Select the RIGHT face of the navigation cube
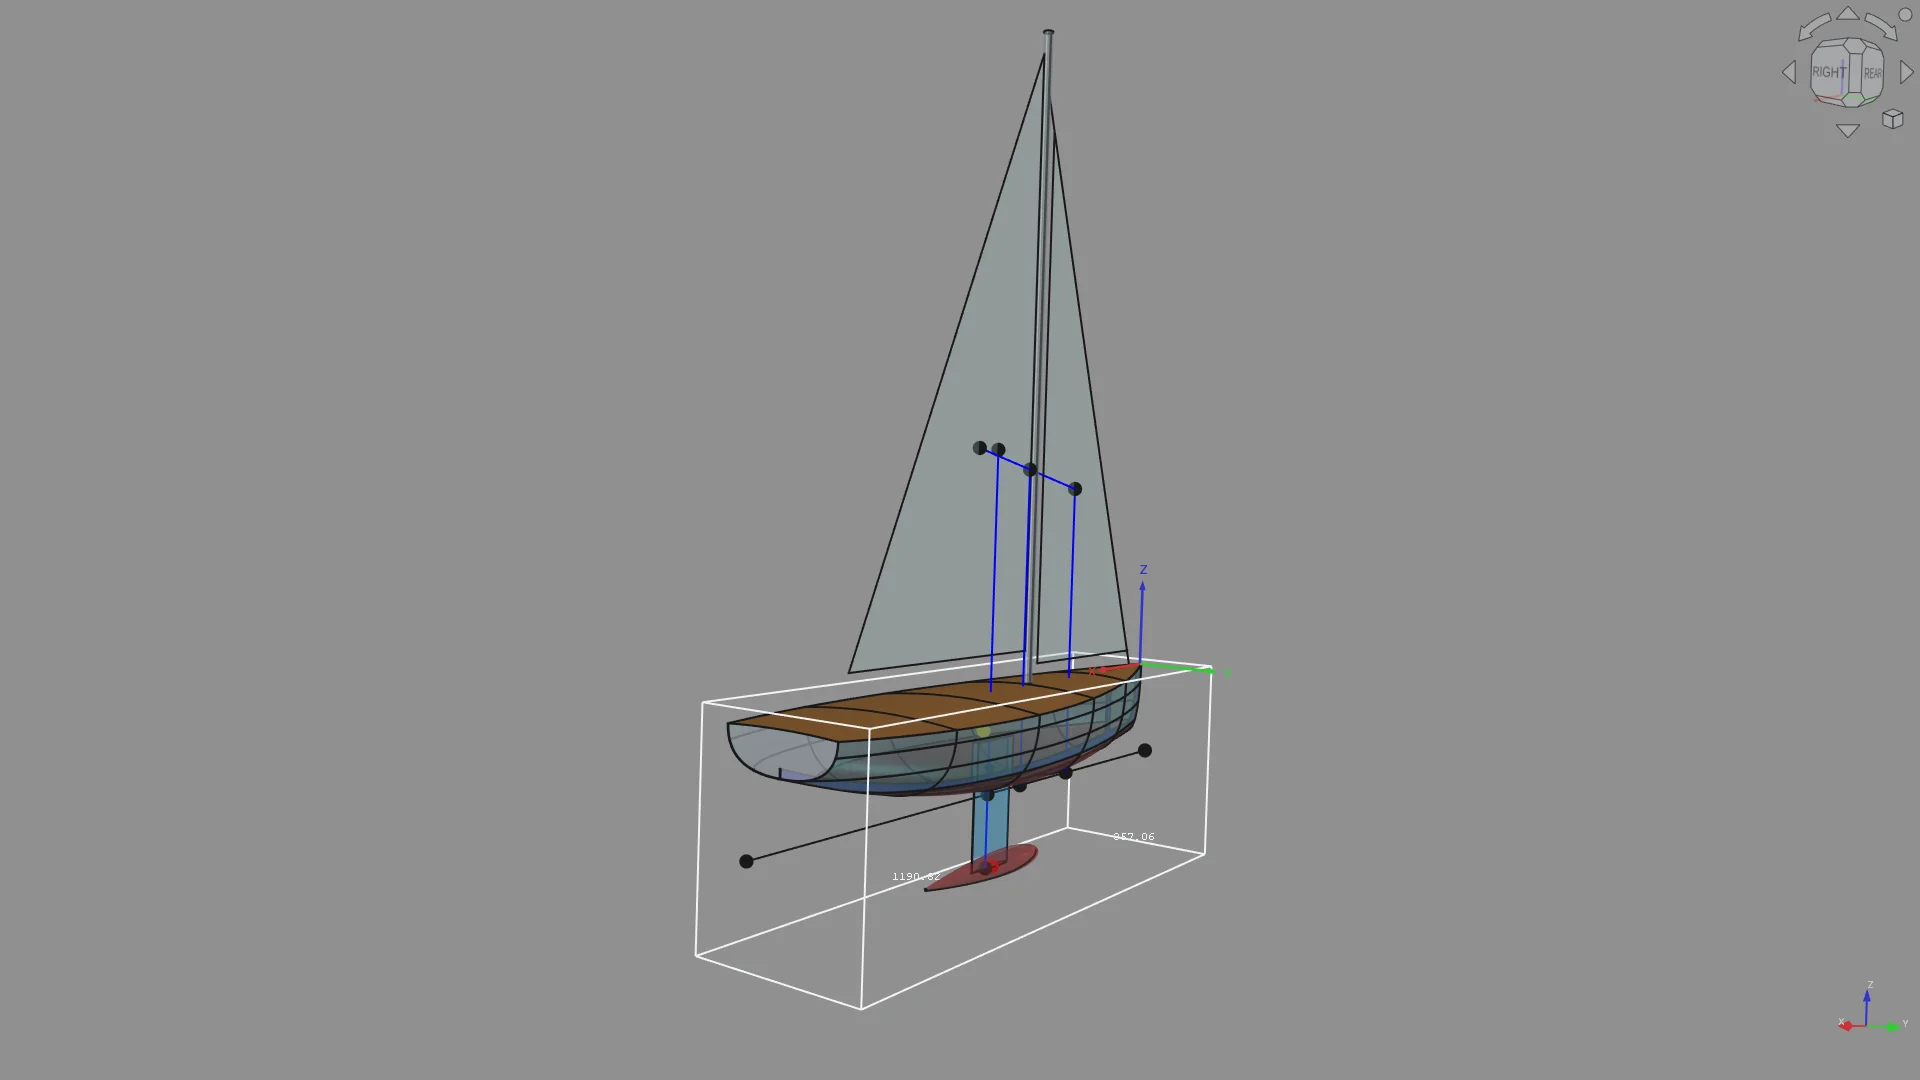The height and width of the screenshot is (1080, 1920). click(x=1829, y=72)
